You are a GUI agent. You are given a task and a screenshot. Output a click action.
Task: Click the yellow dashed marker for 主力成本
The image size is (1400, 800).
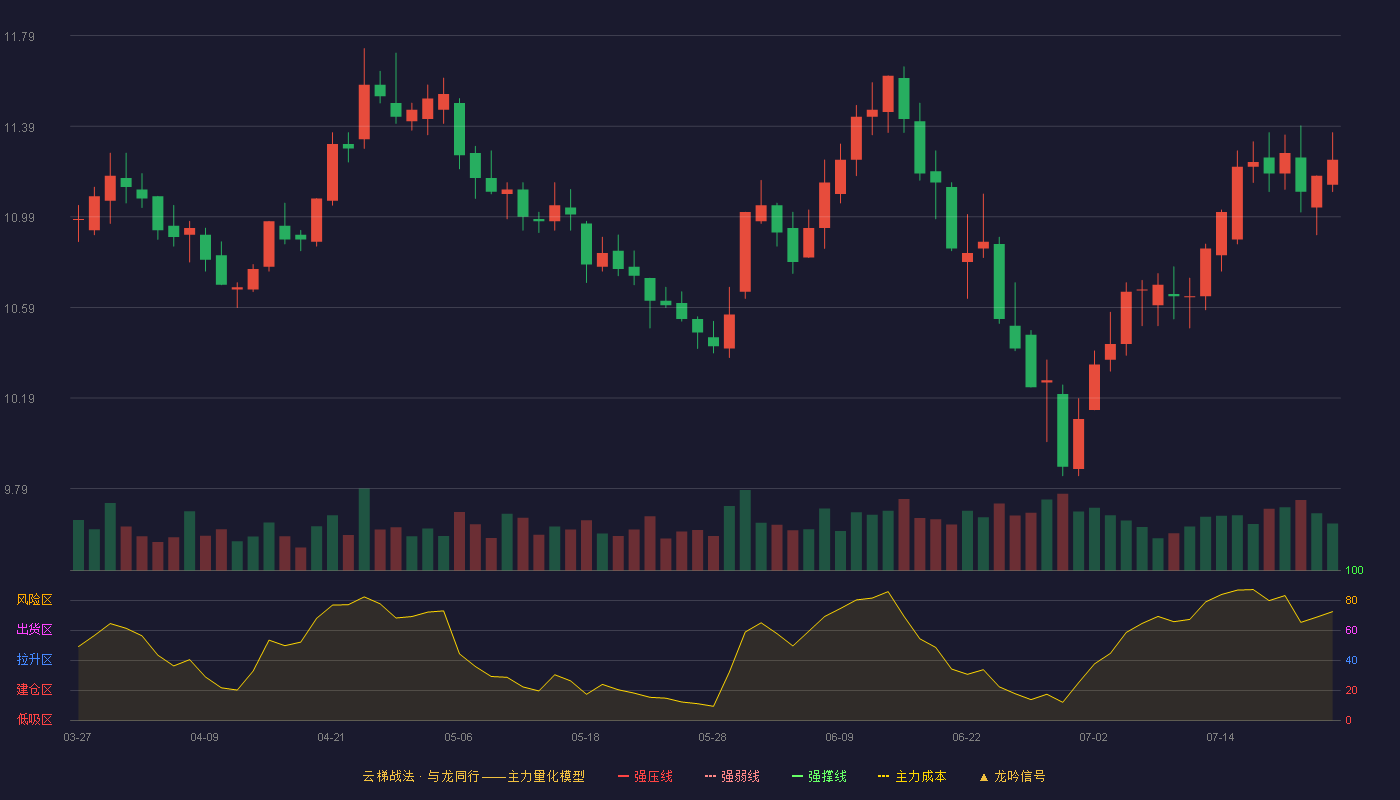tap(884, 776)
